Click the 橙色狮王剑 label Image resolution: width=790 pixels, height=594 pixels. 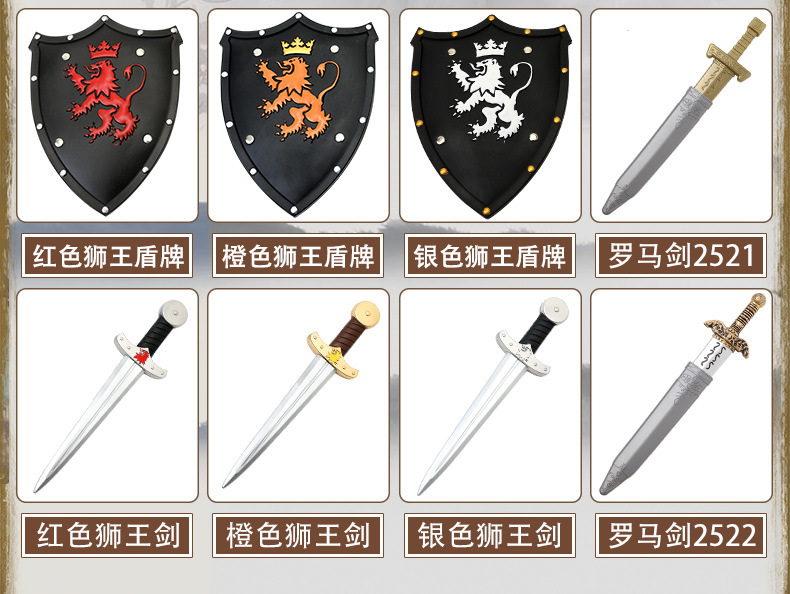click(298, 535)
